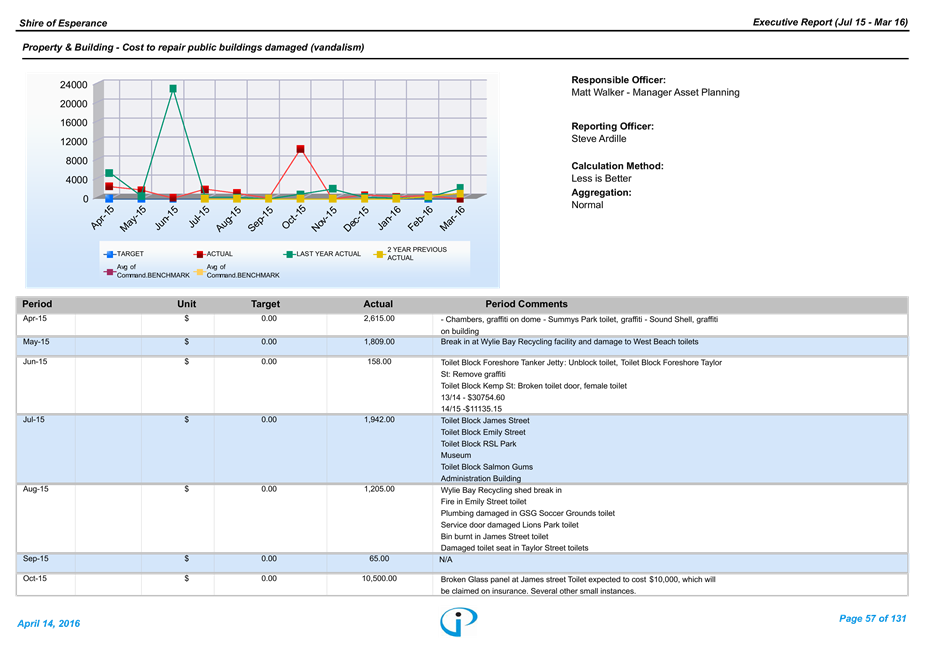928x657 pixels.
Task: Click the Jun-15 green peak data point
Action: 173,89
